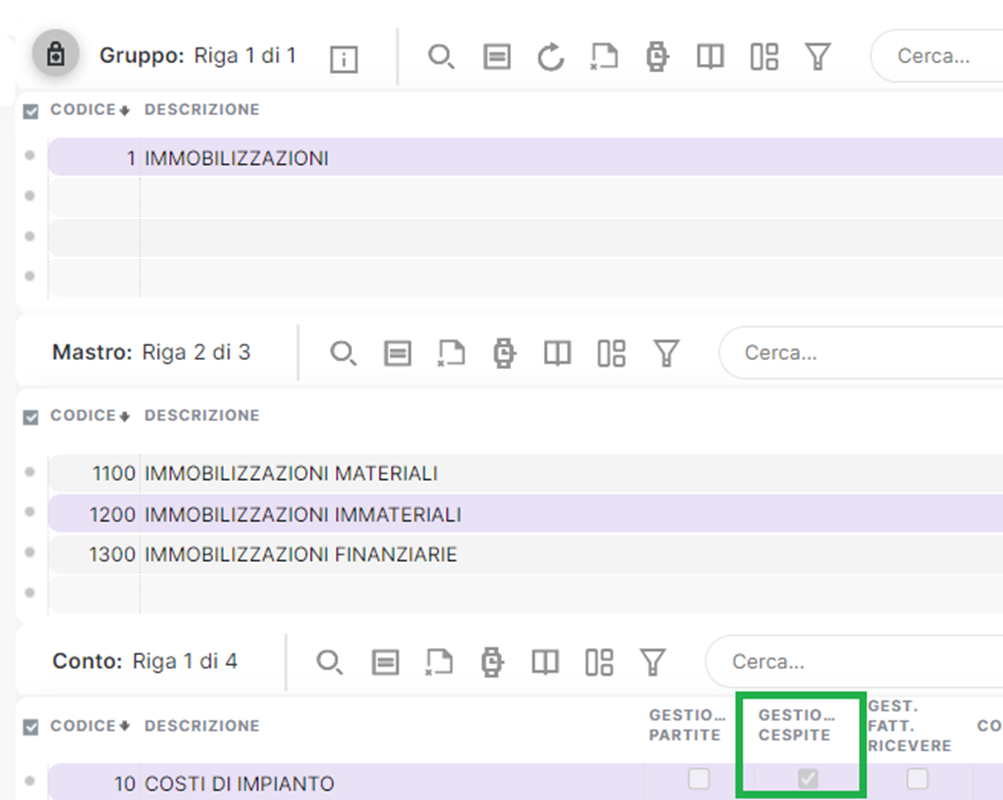Click the watch icon in Mastro toolbar
Screen dimensions: 1003x800
[x=504, y=353]
